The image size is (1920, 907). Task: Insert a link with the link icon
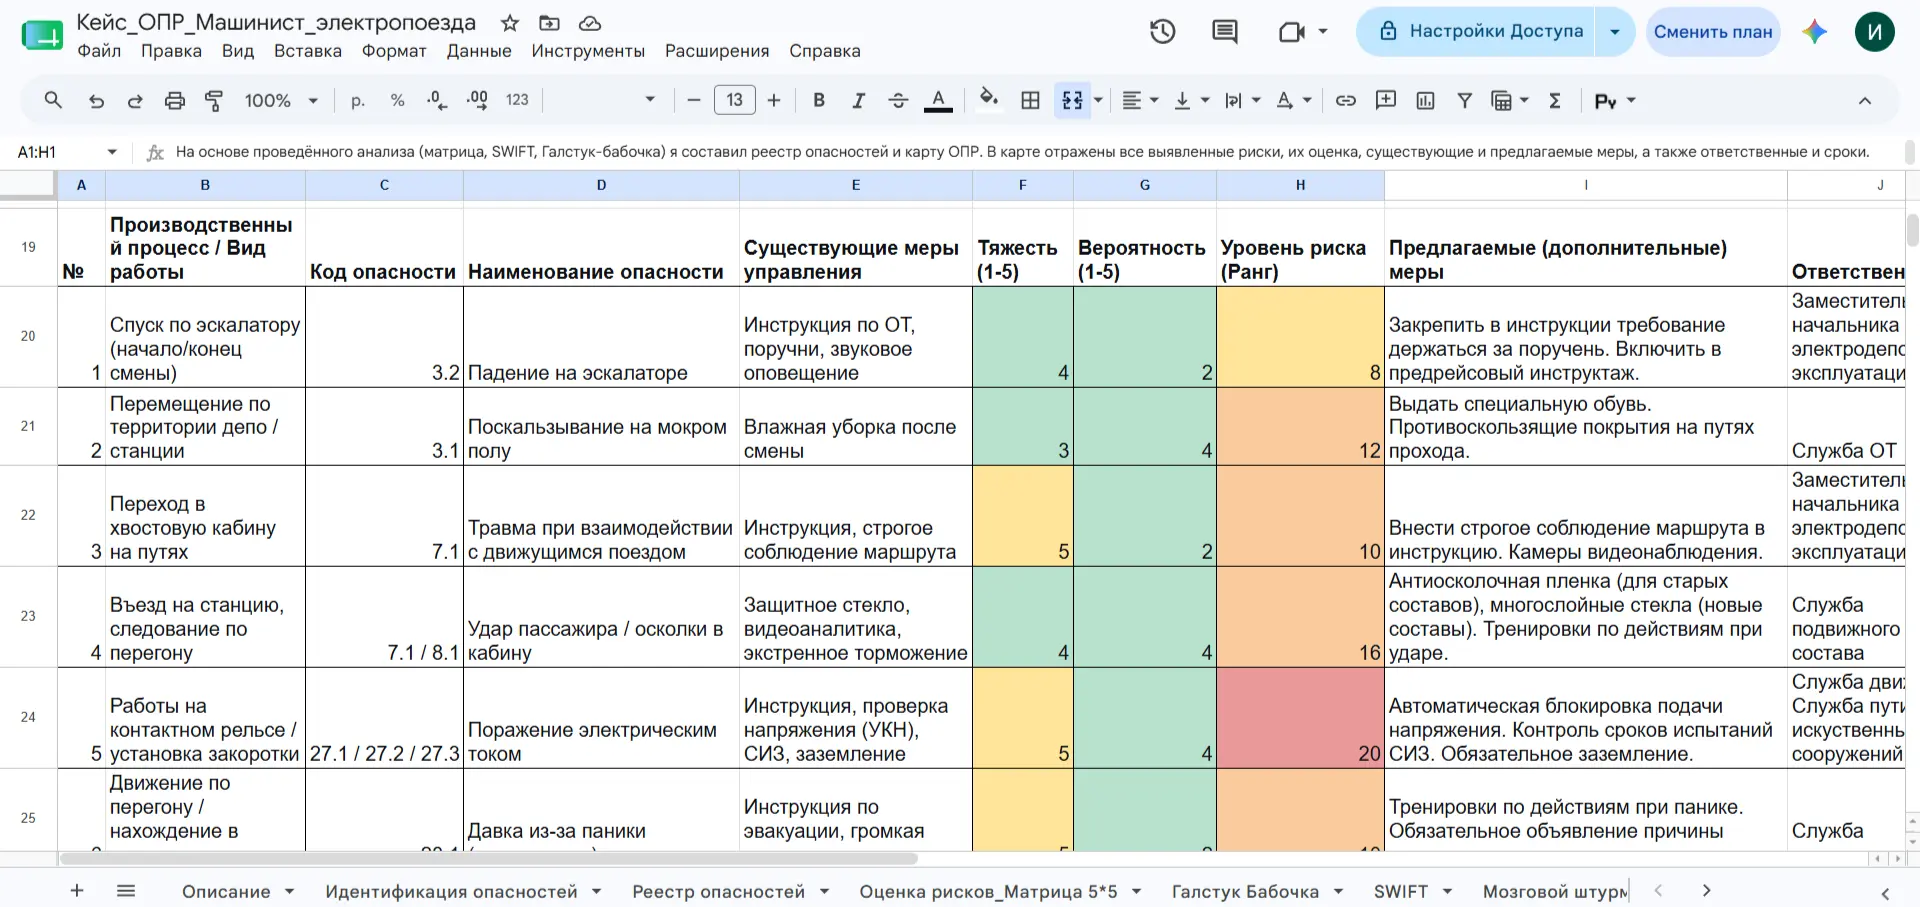[1346, 100]
